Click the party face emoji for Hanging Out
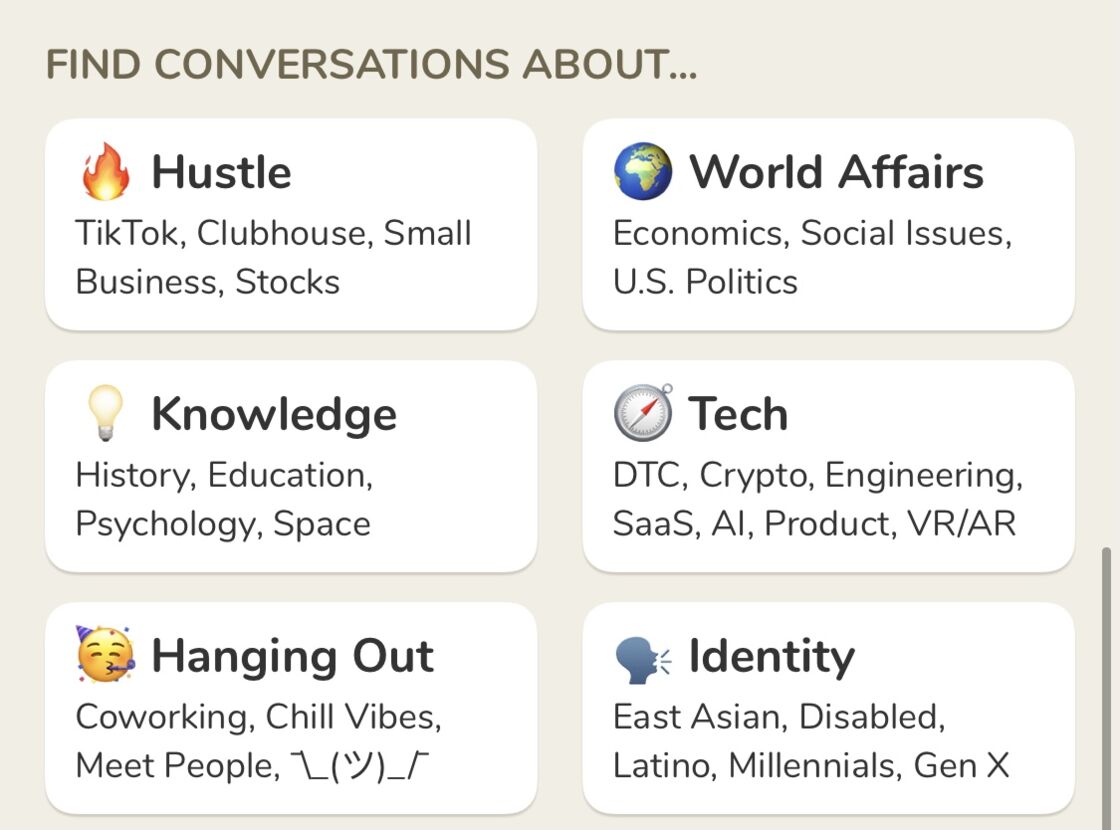This screenshot has height=830, width=1120. pyautogui.click(x=106, y=654)
